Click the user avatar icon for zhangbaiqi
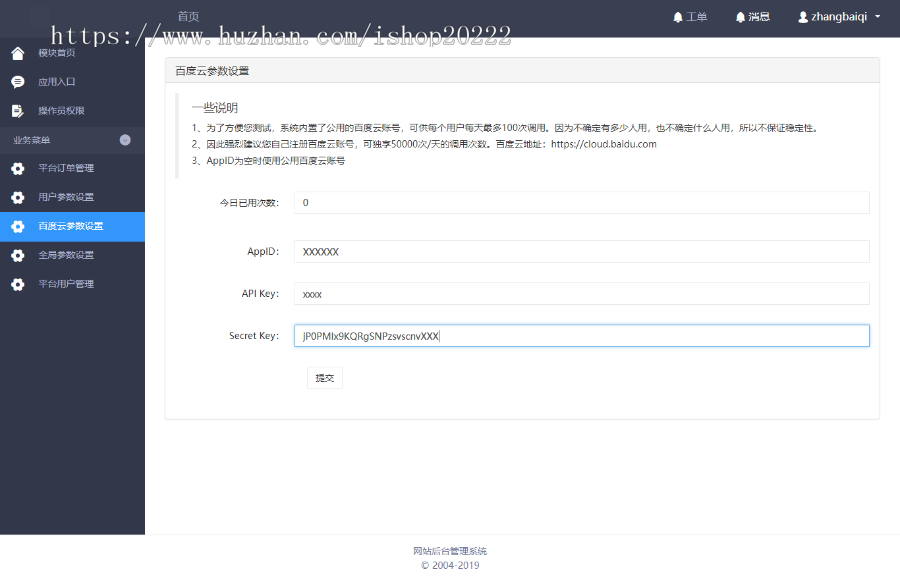 pos(803,15)
